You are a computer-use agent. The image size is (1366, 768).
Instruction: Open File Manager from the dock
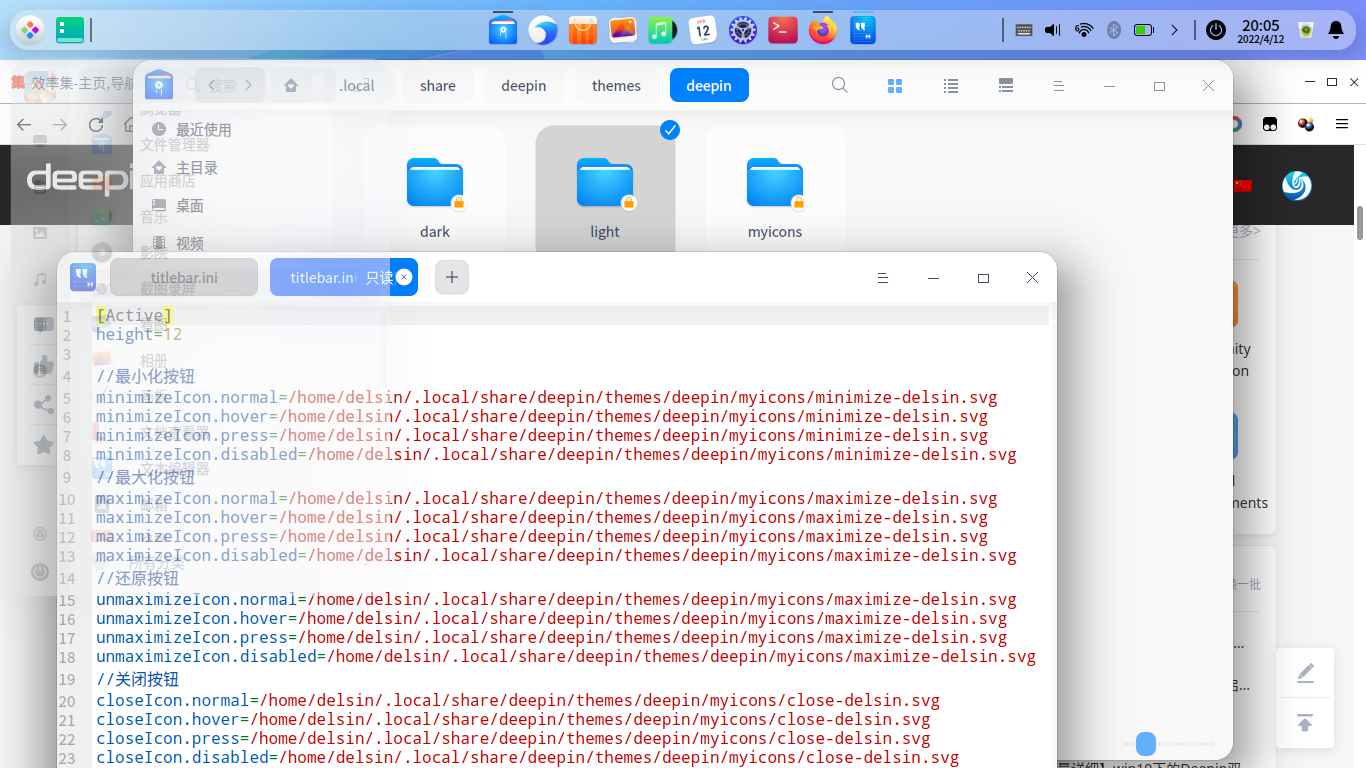click(x=503, y=30)
